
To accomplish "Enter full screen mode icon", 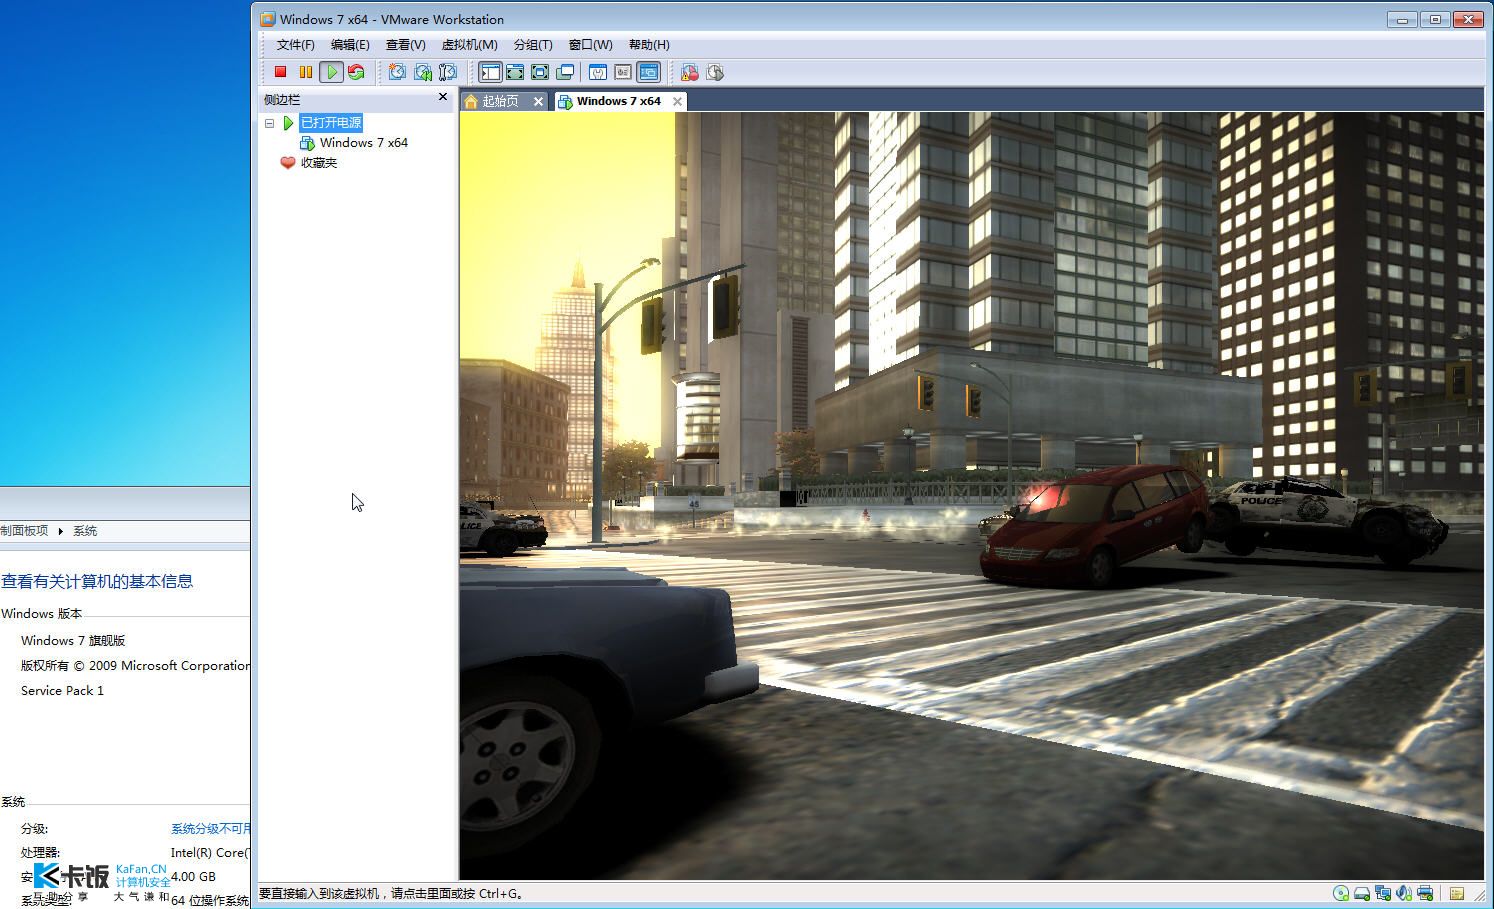I will [x=540, y=72].
